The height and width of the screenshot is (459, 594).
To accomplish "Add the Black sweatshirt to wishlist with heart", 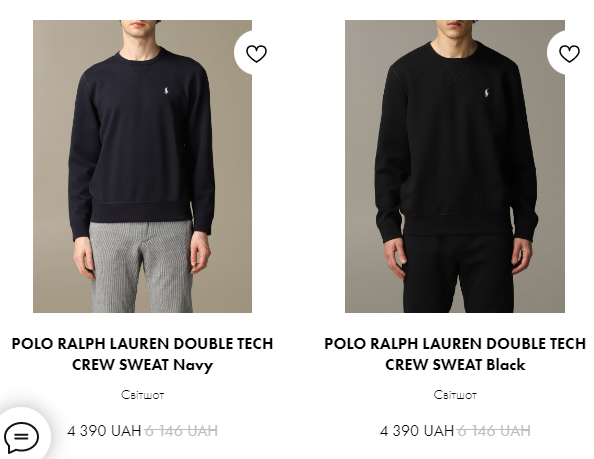I will pos(569,53).
